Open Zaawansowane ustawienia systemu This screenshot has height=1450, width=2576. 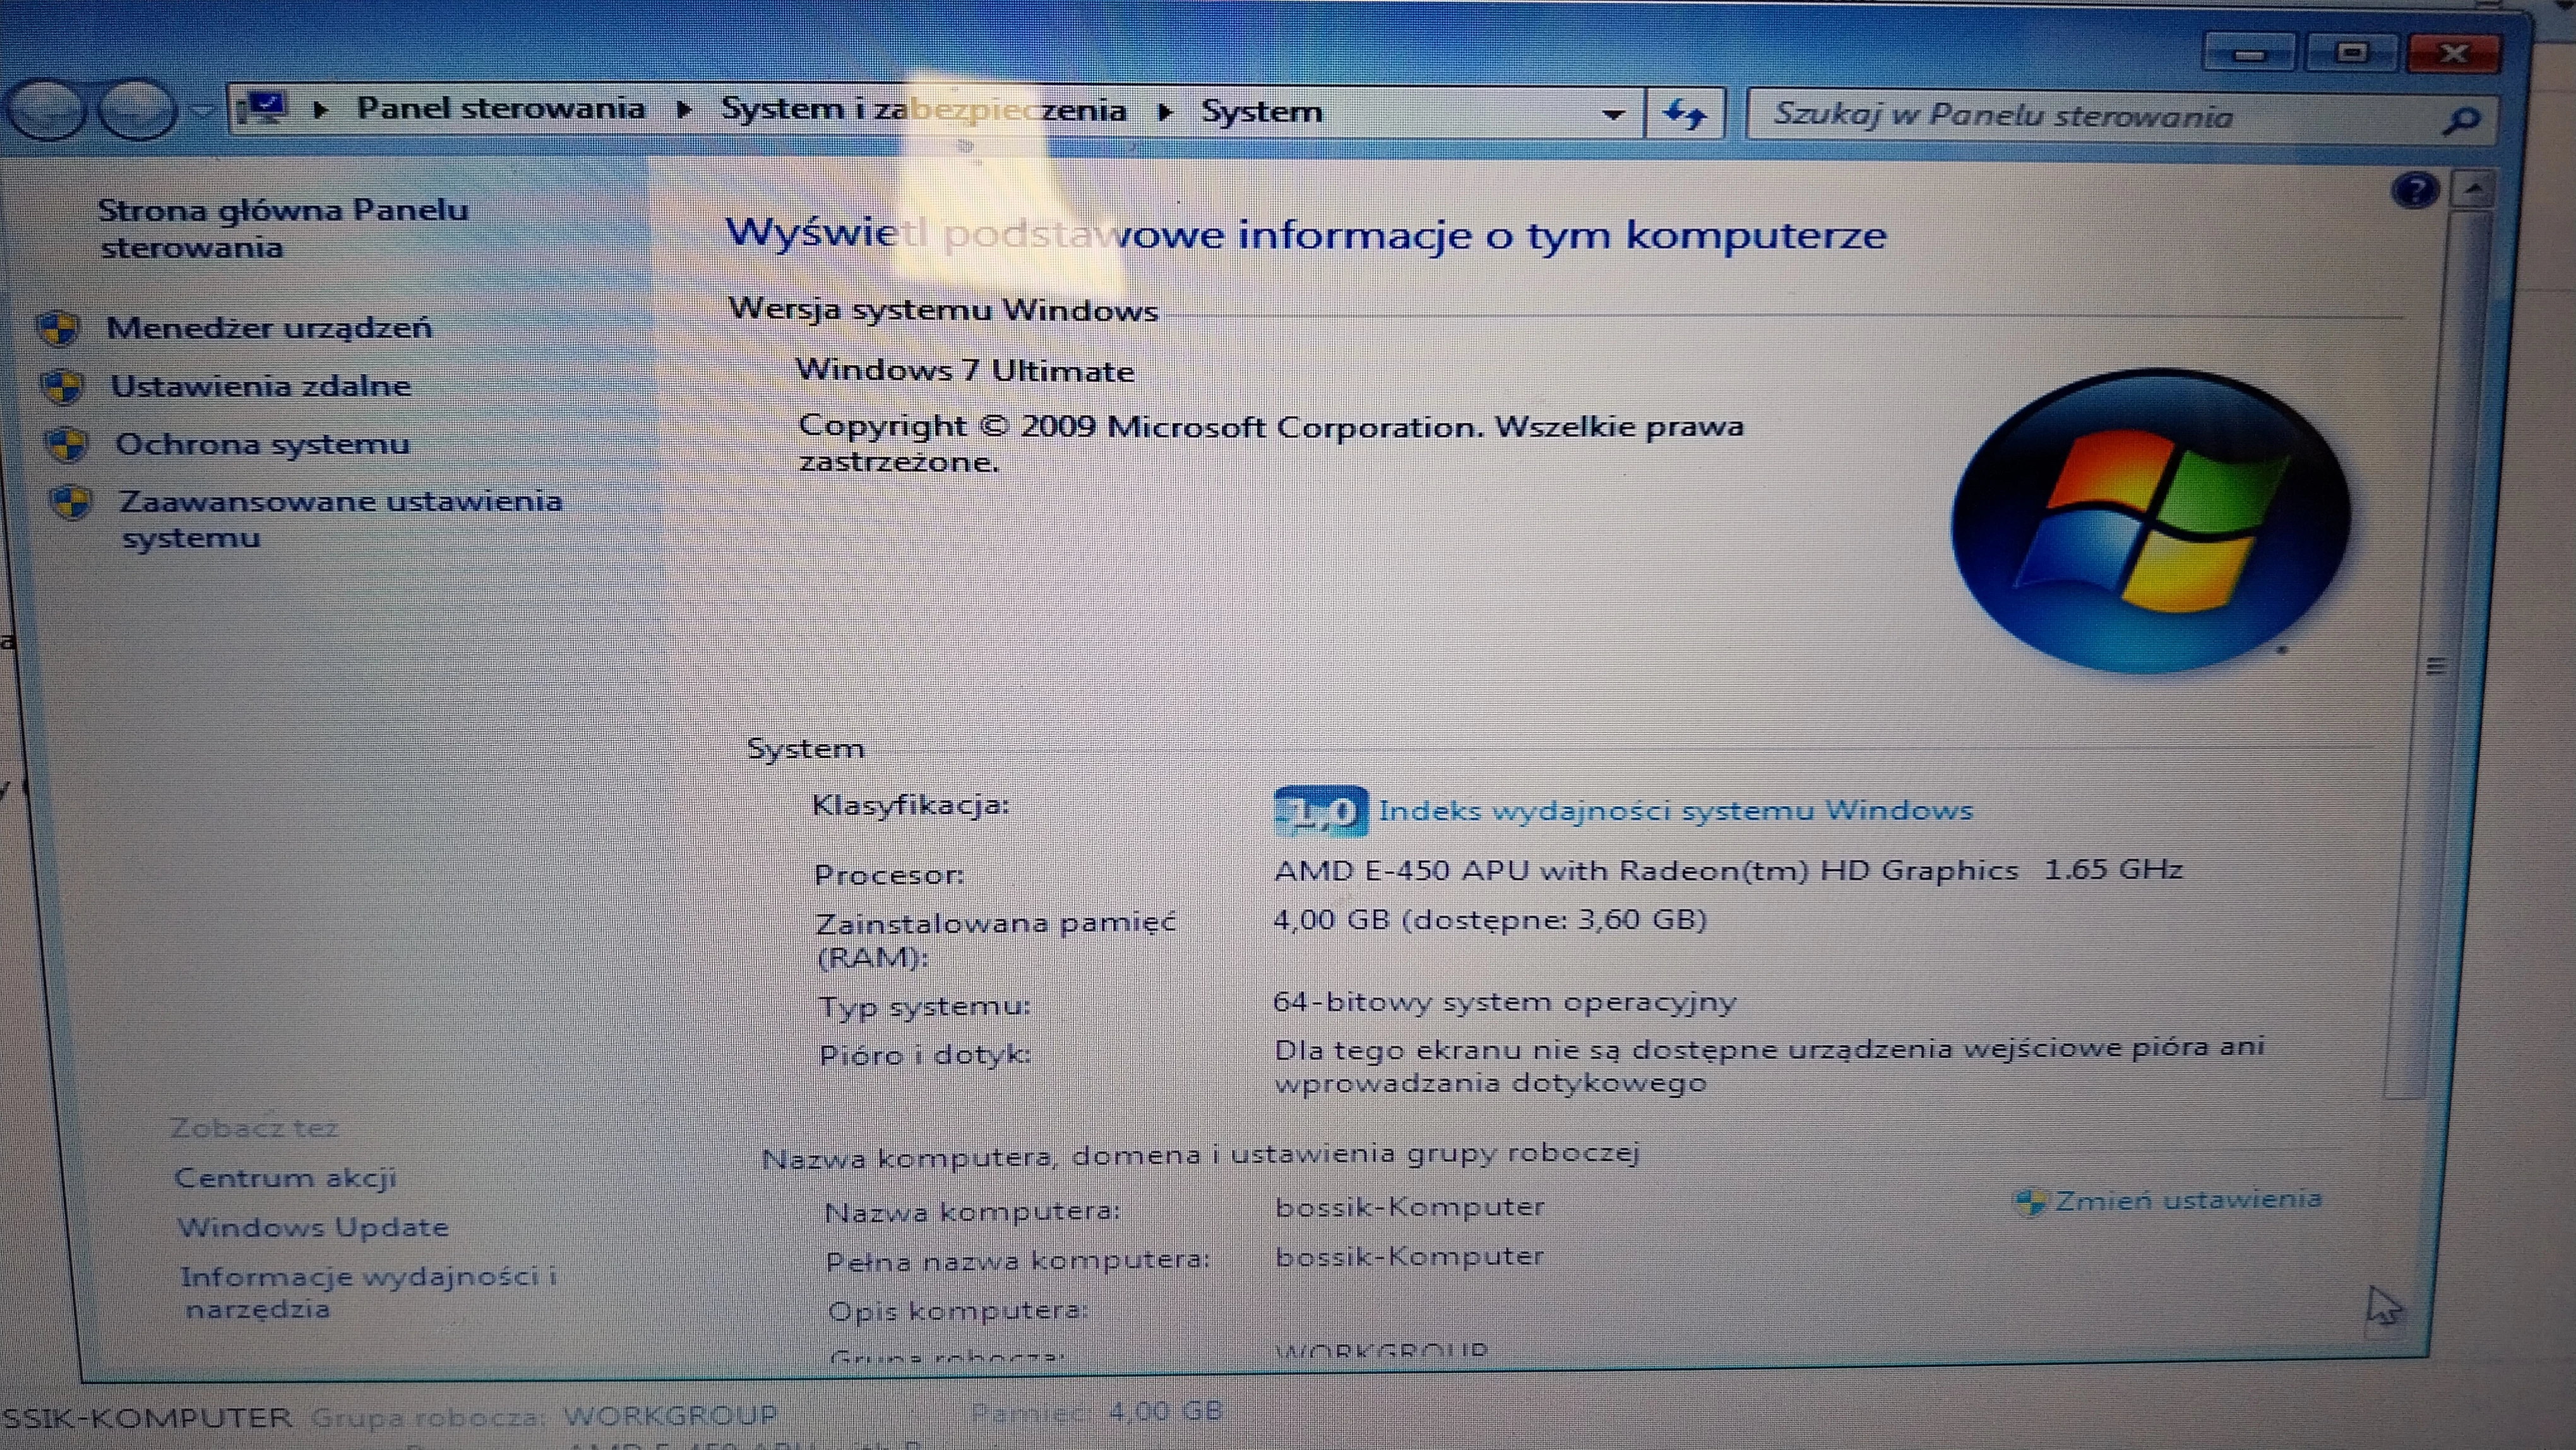click(340, 518)
